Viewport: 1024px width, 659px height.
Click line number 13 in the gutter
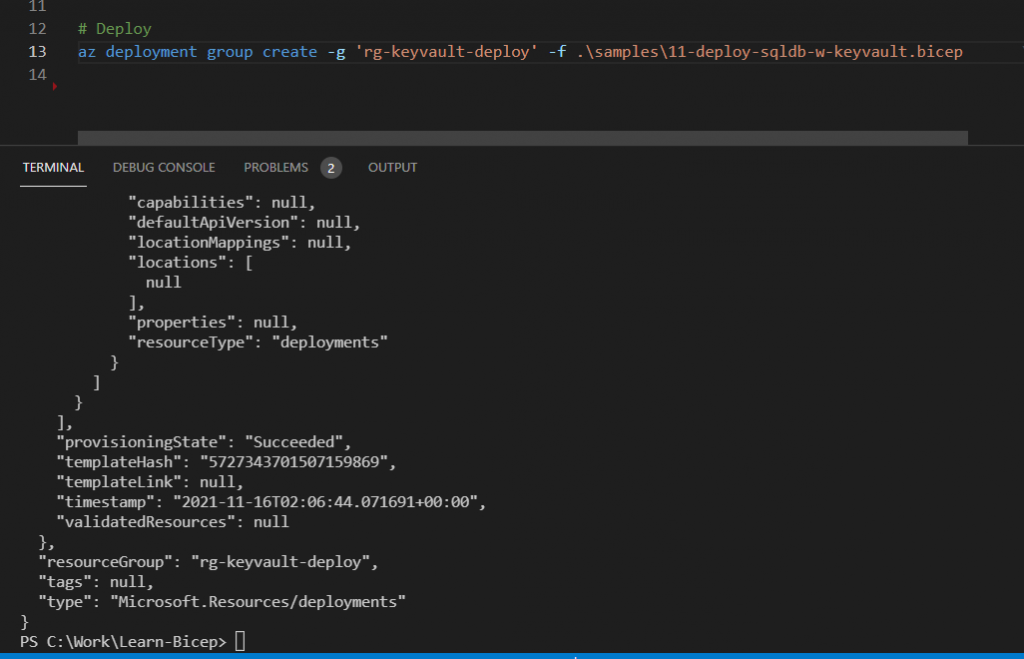click(38, 52)
